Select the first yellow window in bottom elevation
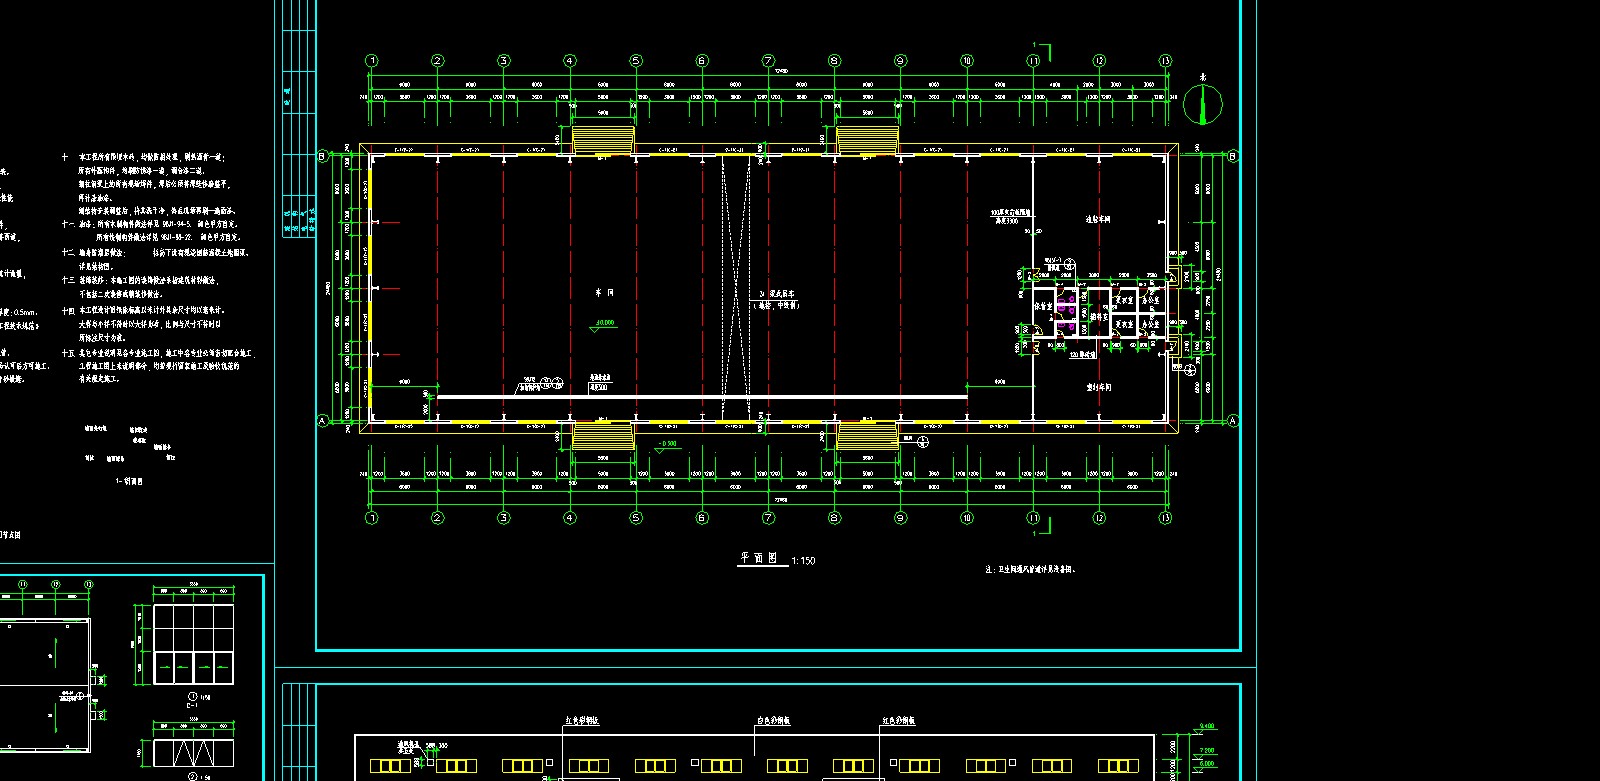The height and width of the screenshot is (781, 1600). coord(390,766)
